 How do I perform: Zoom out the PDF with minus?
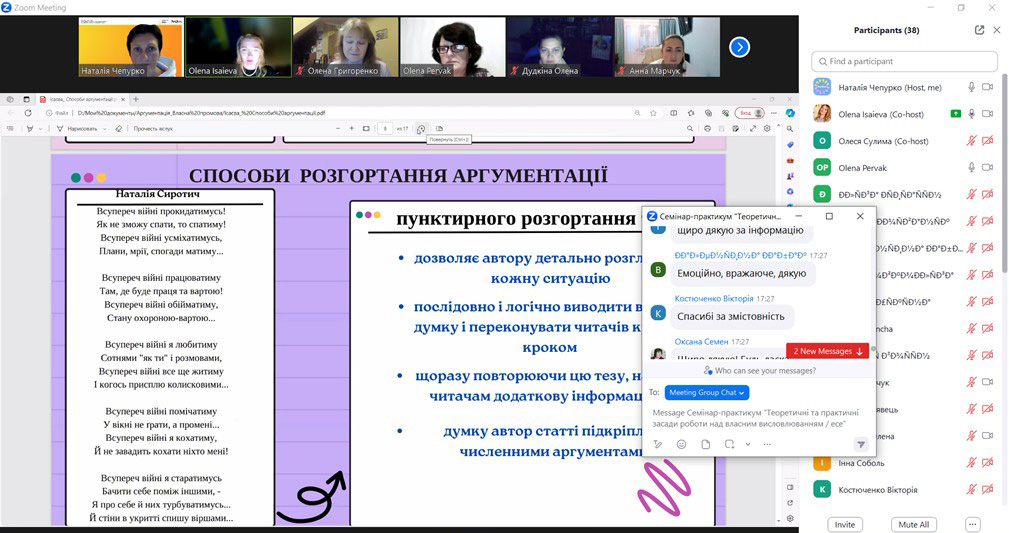point(338,129)
